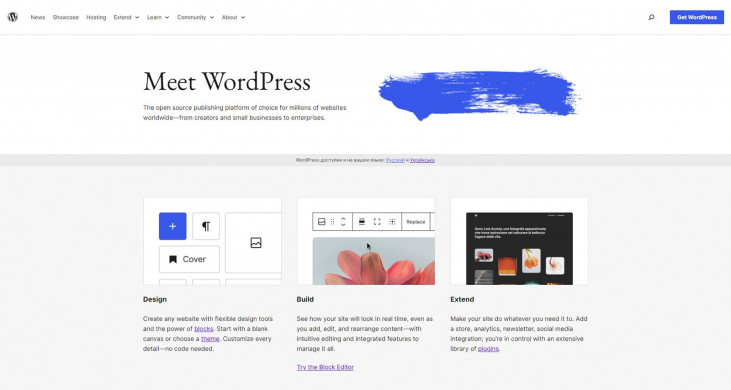731x390 pixels.
Task: Click the Cover block with bookmark icon
Action: pyautogui.click(x=189, y=259)
